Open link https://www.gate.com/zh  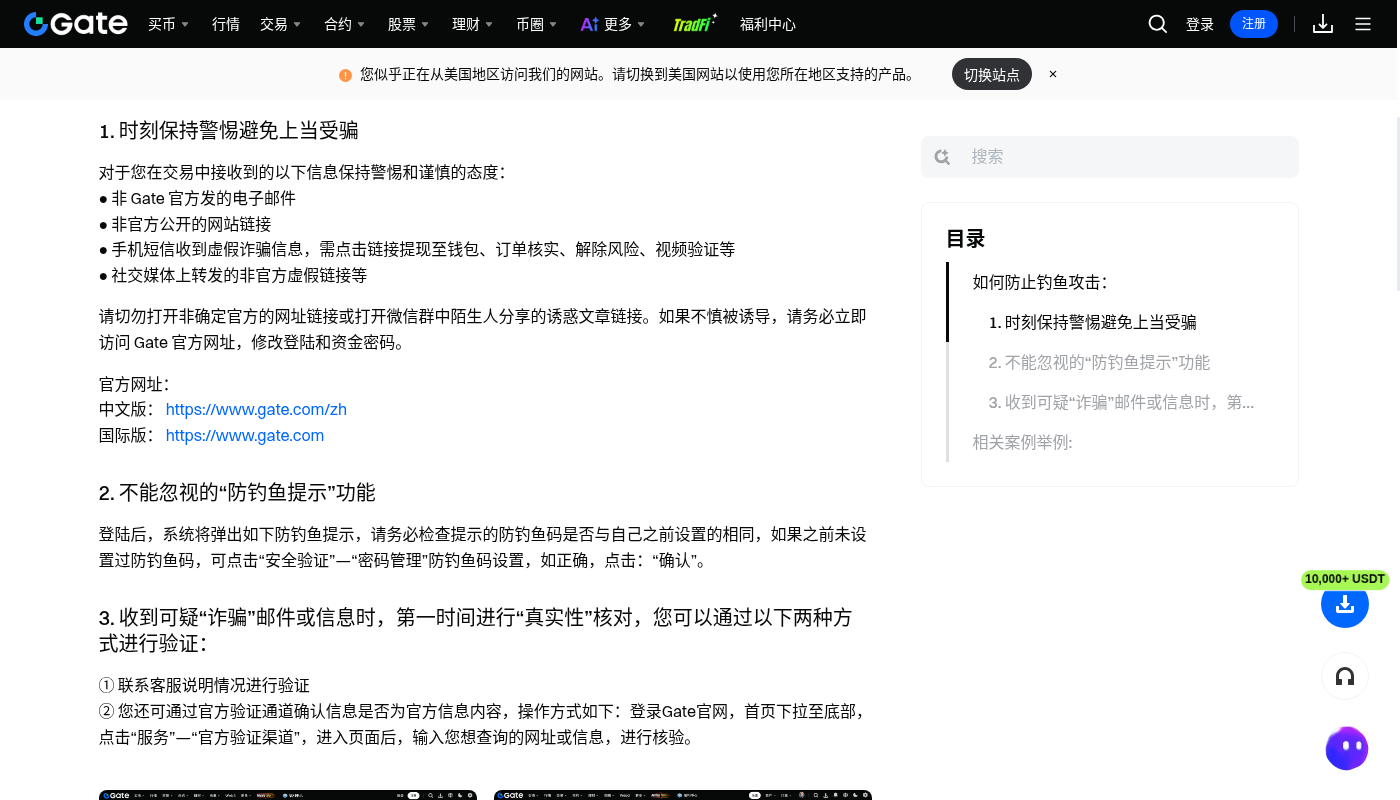[256, 410]
